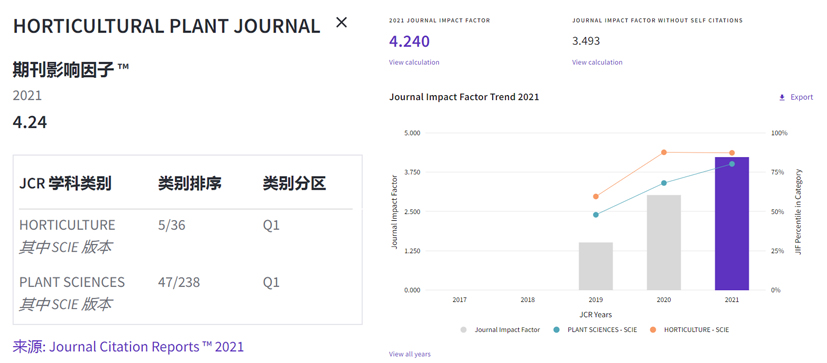This screenshot has width=827, height=363.
Task: Click the 2020 Horticulture orange data point
Action: pos(664,152)
